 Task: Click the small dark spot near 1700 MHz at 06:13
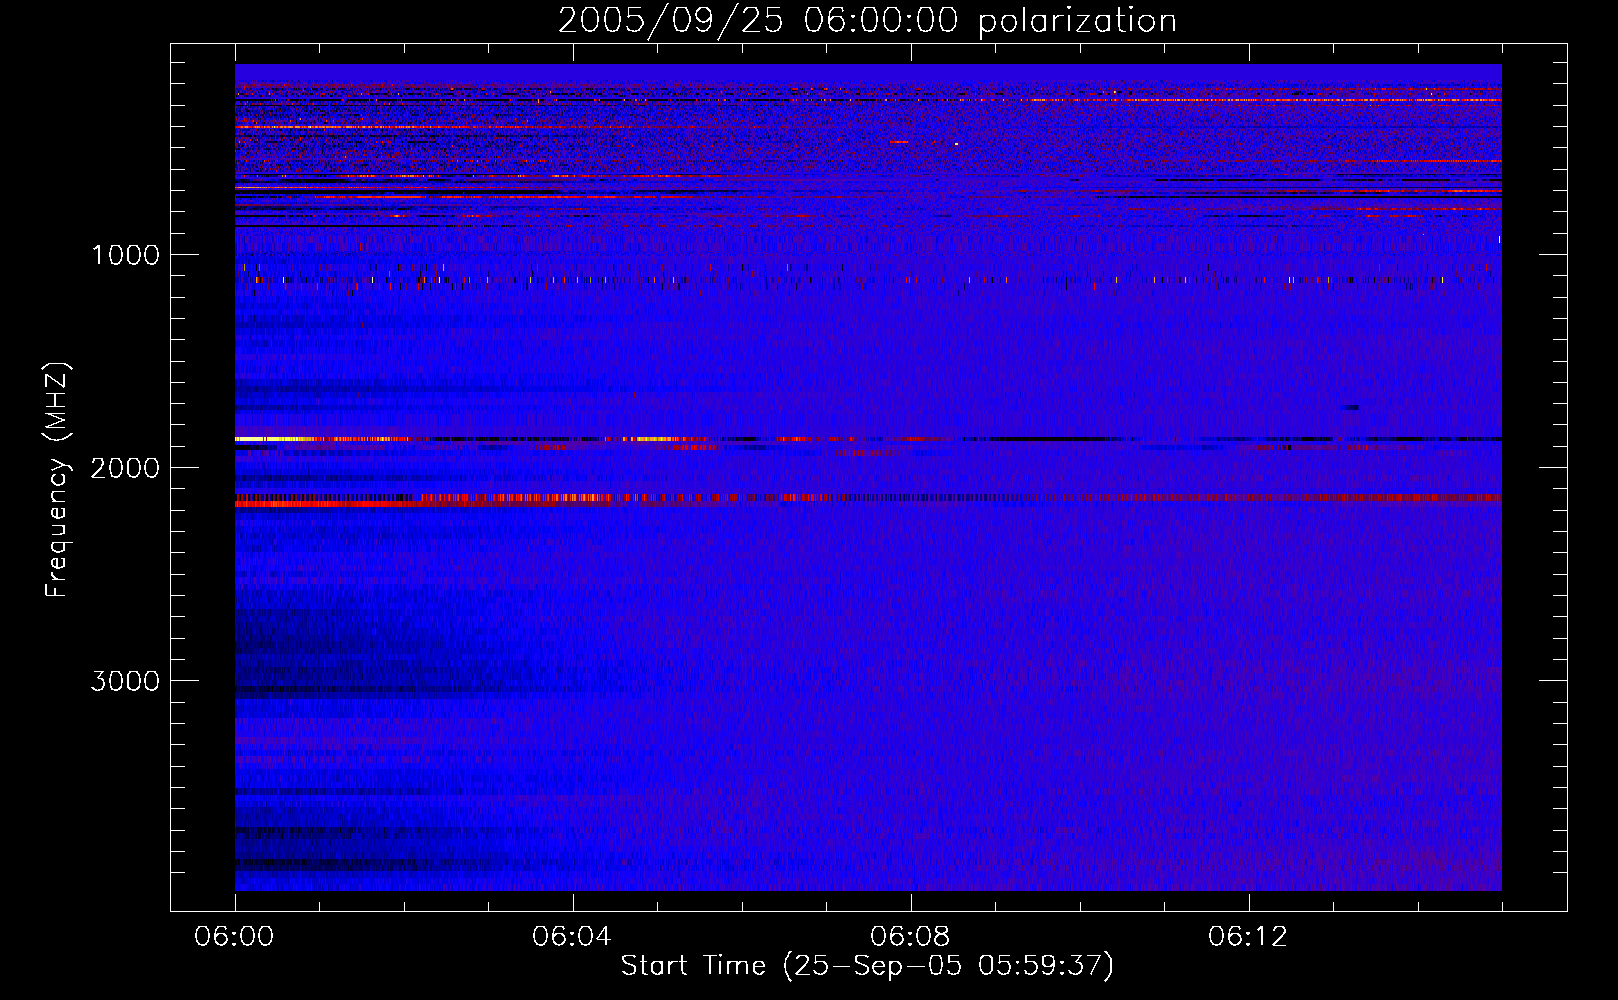(1350, 407)
